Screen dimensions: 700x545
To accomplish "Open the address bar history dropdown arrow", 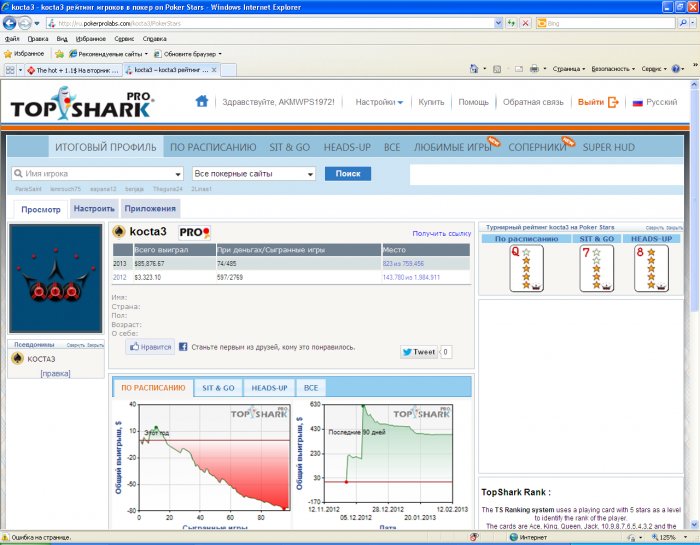I will (498, 23).
